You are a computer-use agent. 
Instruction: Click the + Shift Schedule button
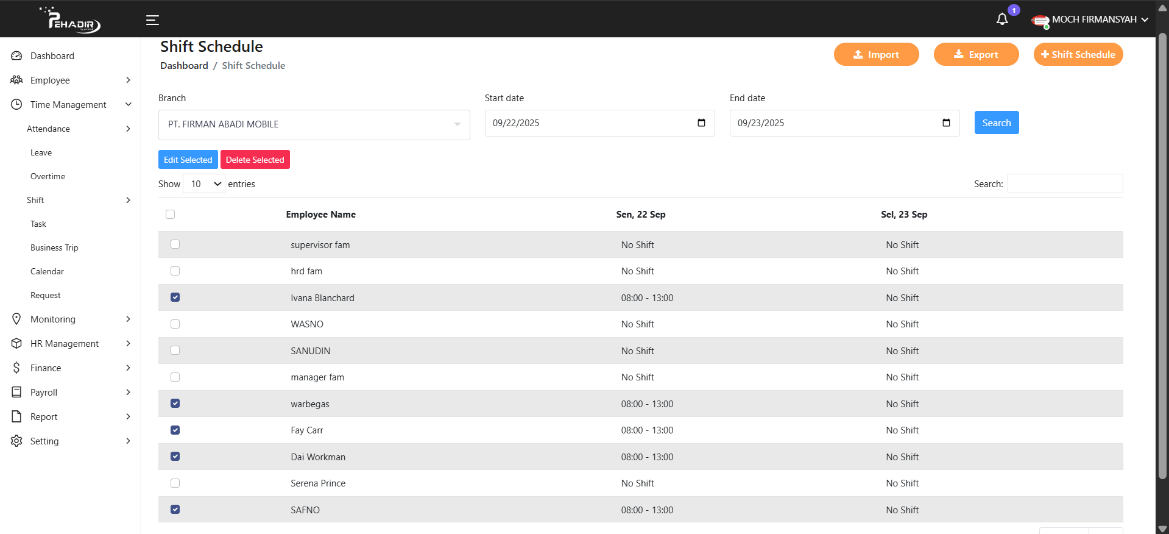coord(1078,54)
